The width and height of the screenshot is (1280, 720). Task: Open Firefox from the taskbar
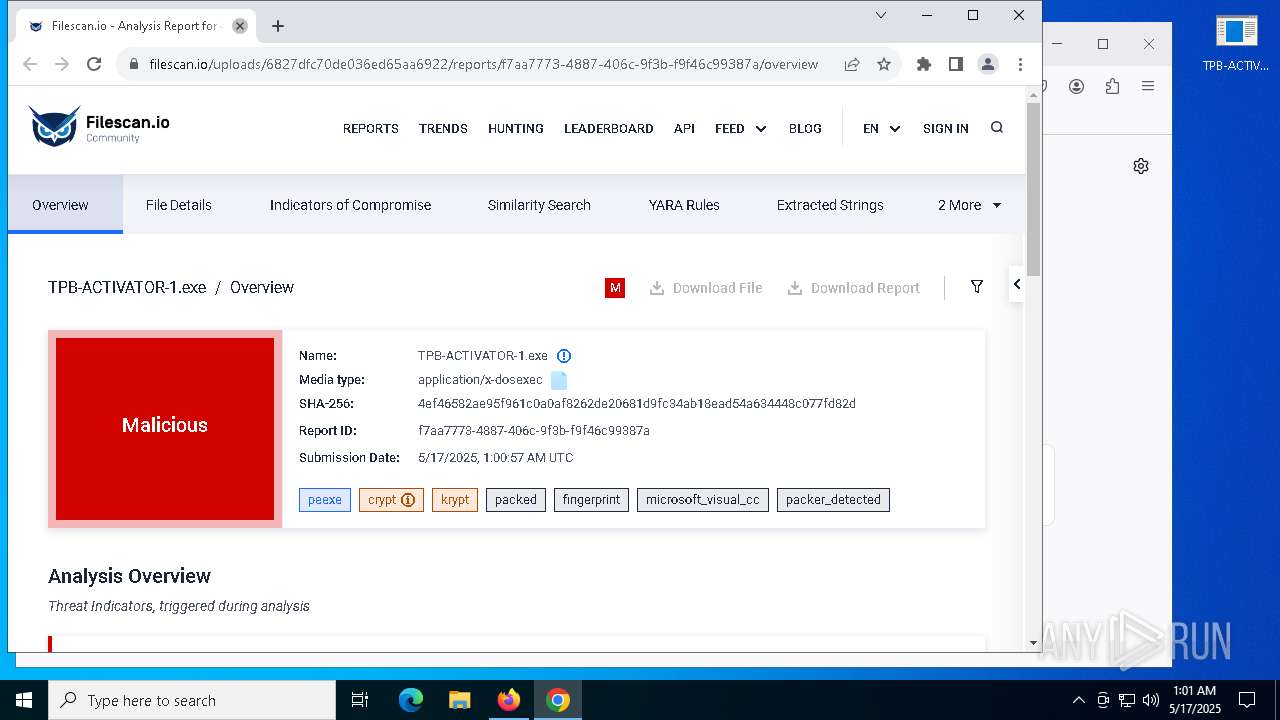pyautogui.click(x=509, y=700)
